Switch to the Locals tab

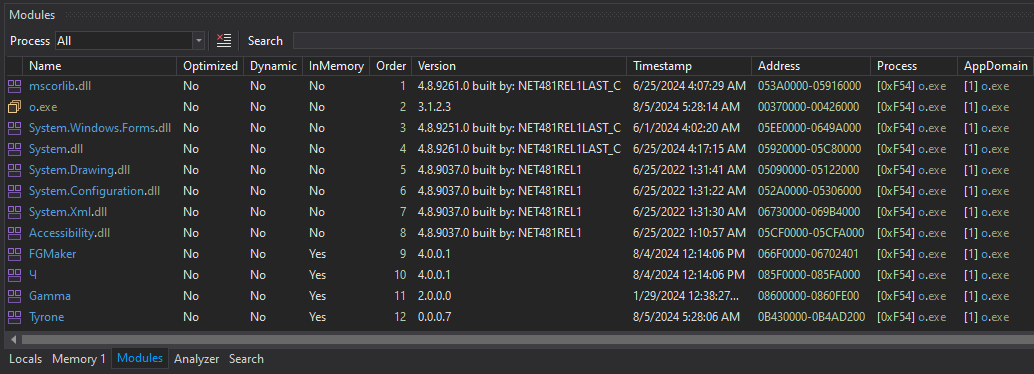coord(25,359)
